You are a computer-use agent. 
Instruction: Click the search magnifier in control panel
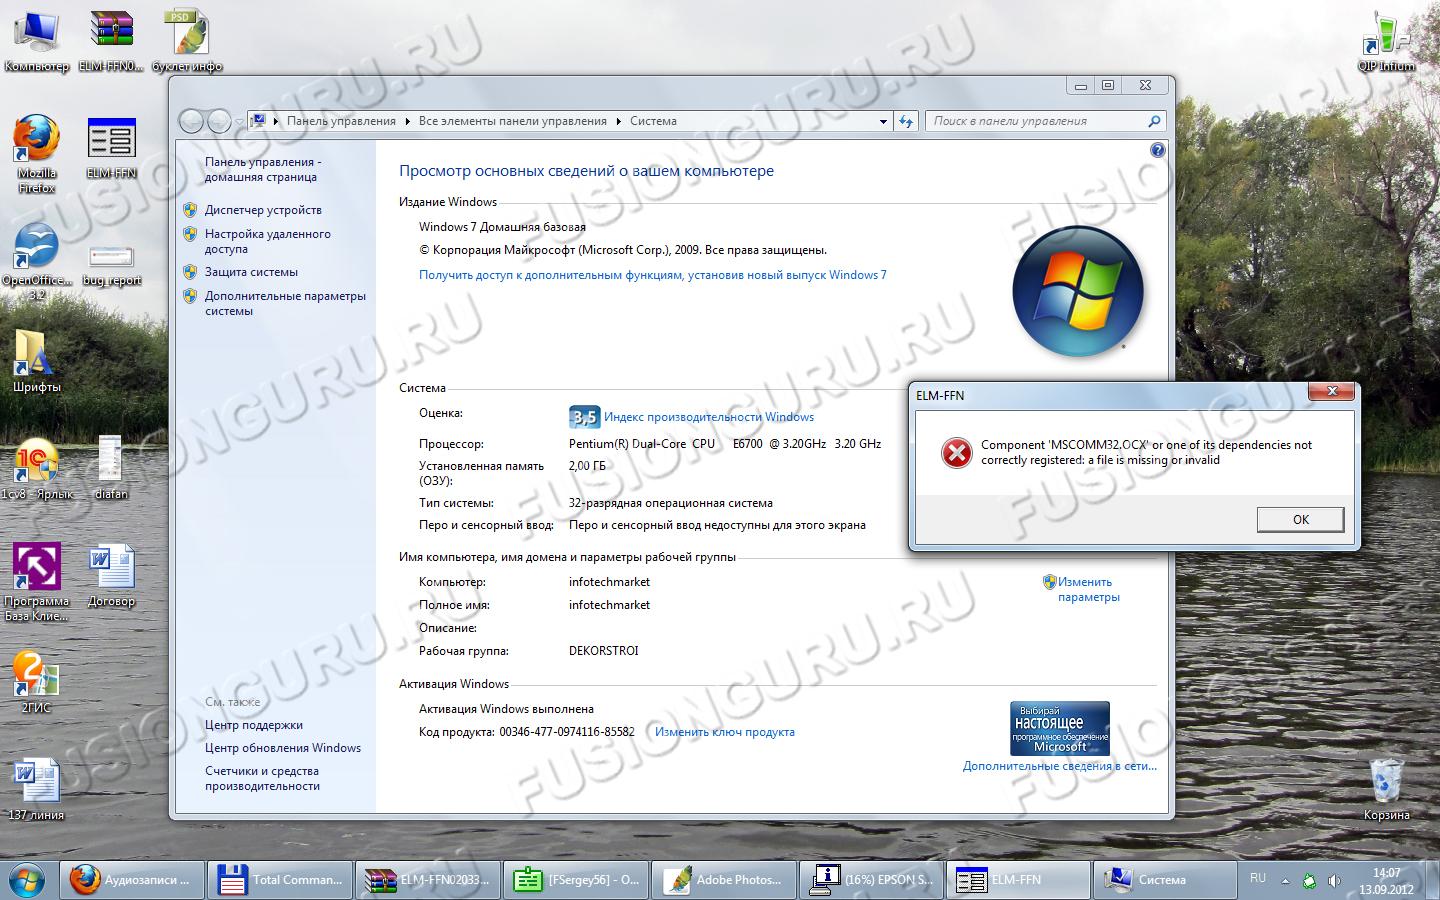[1154, 121]
